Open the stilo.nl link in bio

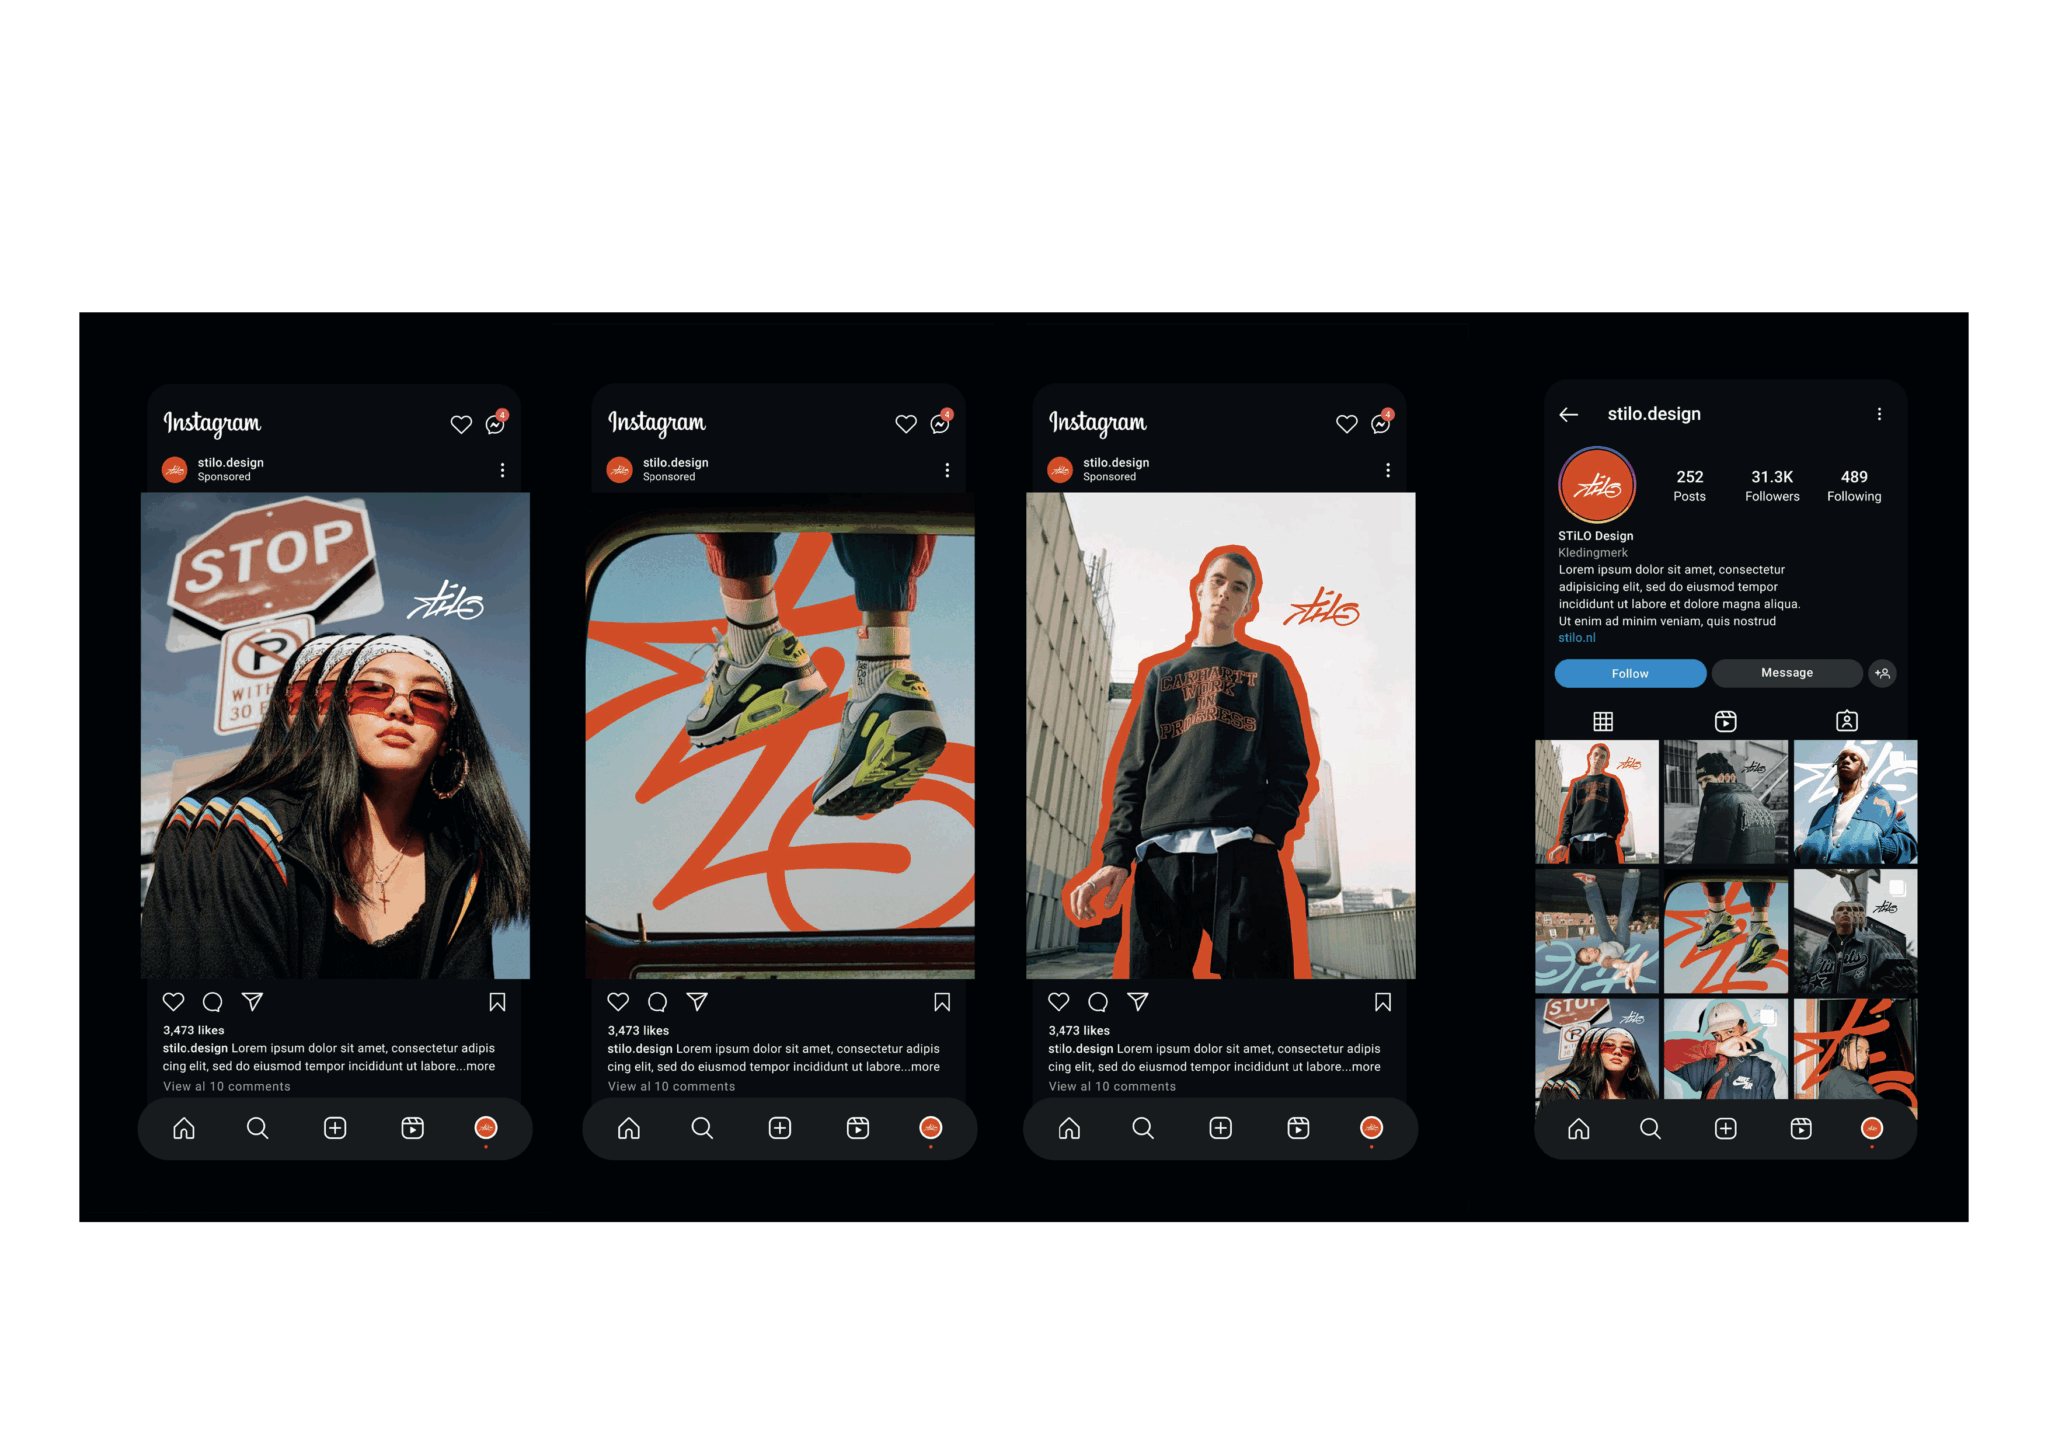coord(1576,638)
